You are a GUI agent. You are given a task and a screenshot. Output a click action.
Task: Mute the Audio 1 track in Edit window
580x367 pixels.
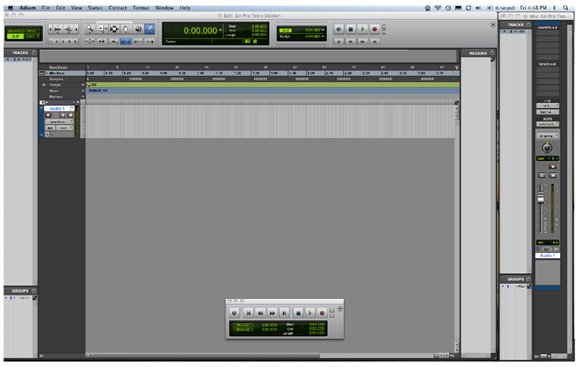70,115
